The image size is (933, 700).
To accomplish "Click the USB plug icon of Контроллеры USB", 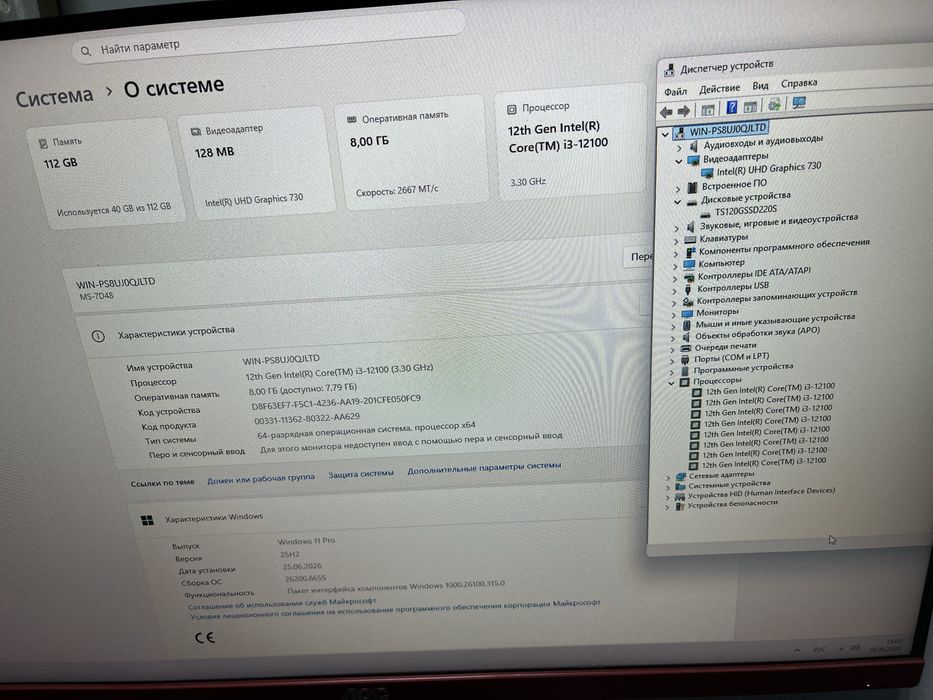I will [688, 289].
